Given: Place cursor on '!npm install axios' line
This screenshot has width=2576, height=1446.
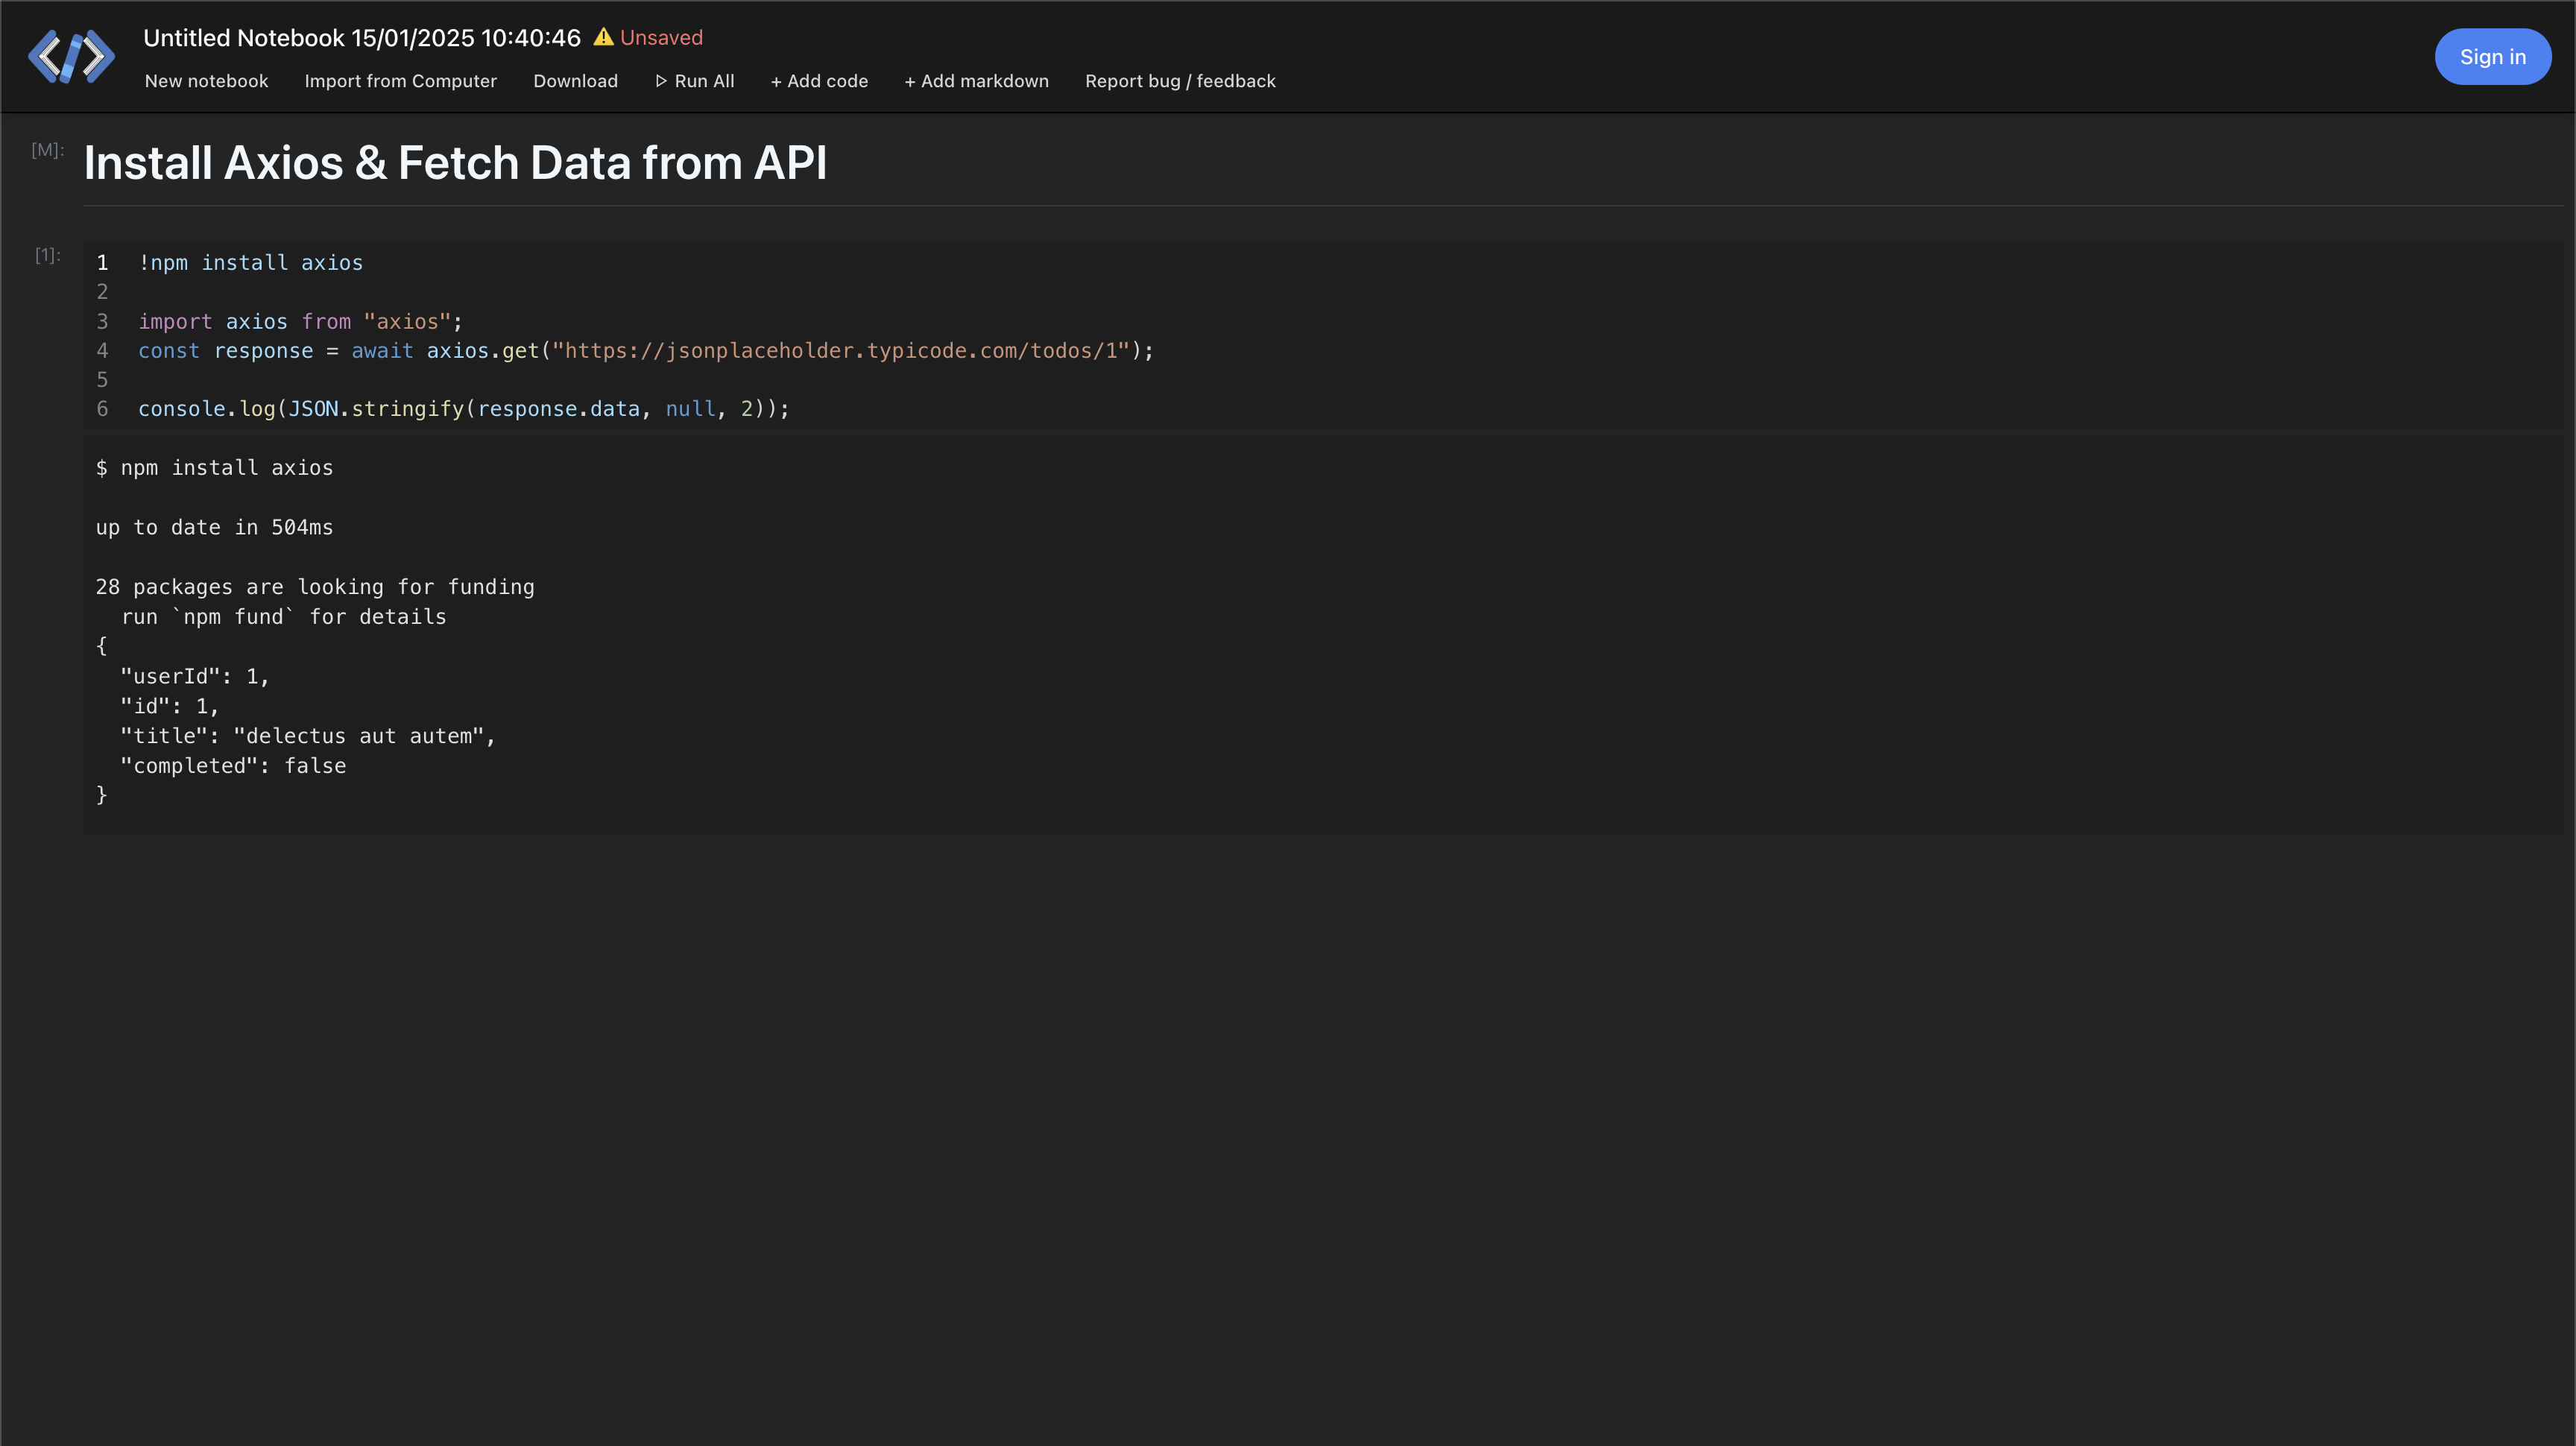Looking at the screenshot, I should (251, 263).
